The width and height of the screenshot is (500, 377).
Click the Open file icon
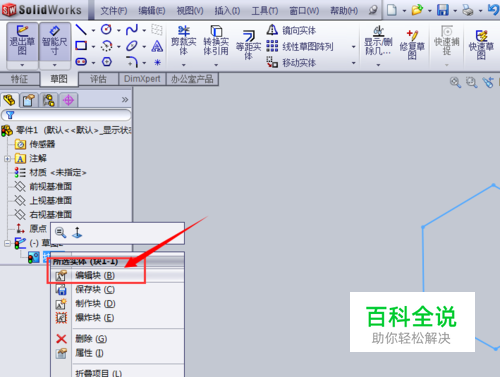417,10
